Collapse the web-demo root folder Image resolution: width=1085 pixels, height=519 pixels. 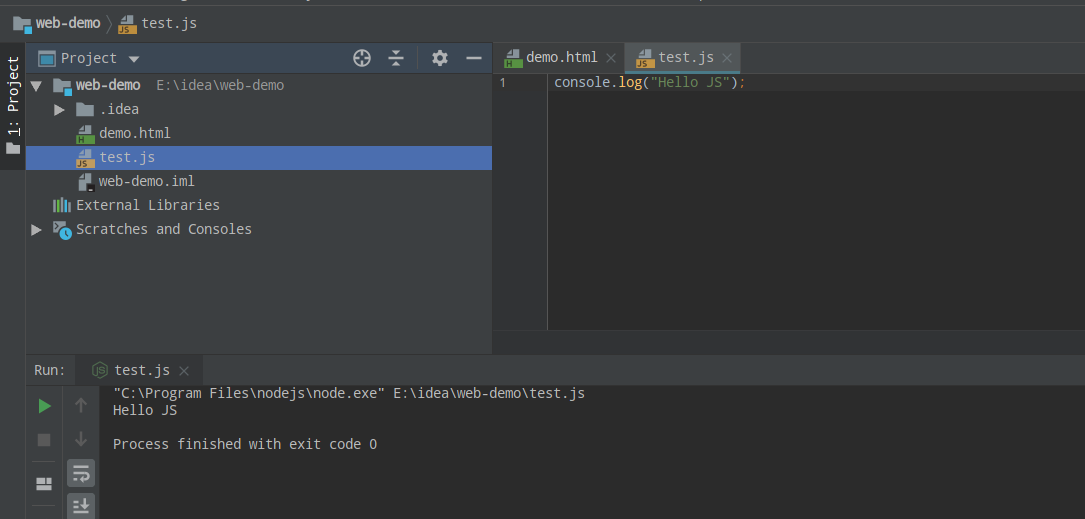point(36,86)
